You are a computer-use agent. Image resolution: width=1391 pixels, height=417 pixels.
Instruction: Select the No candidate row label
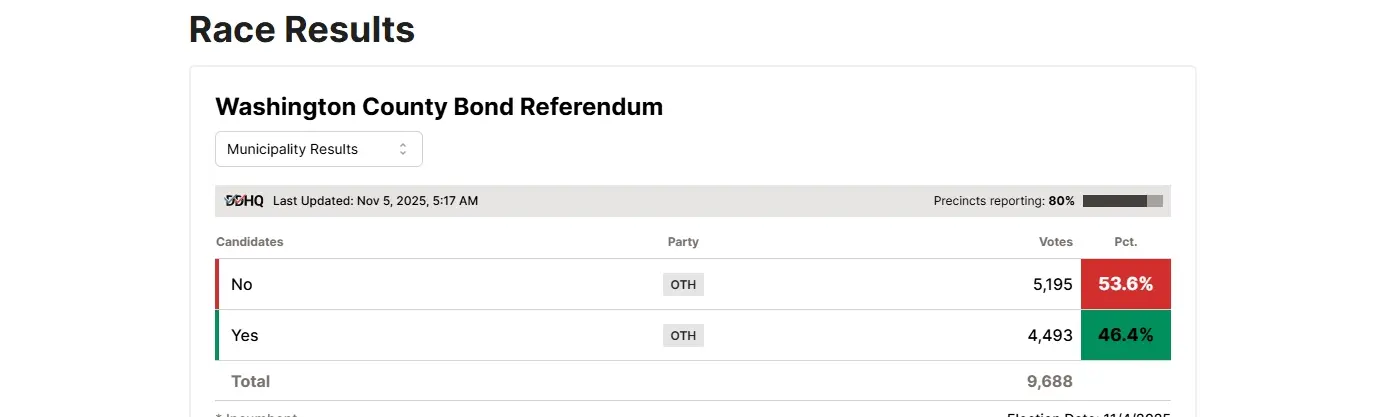click(242, 284)
